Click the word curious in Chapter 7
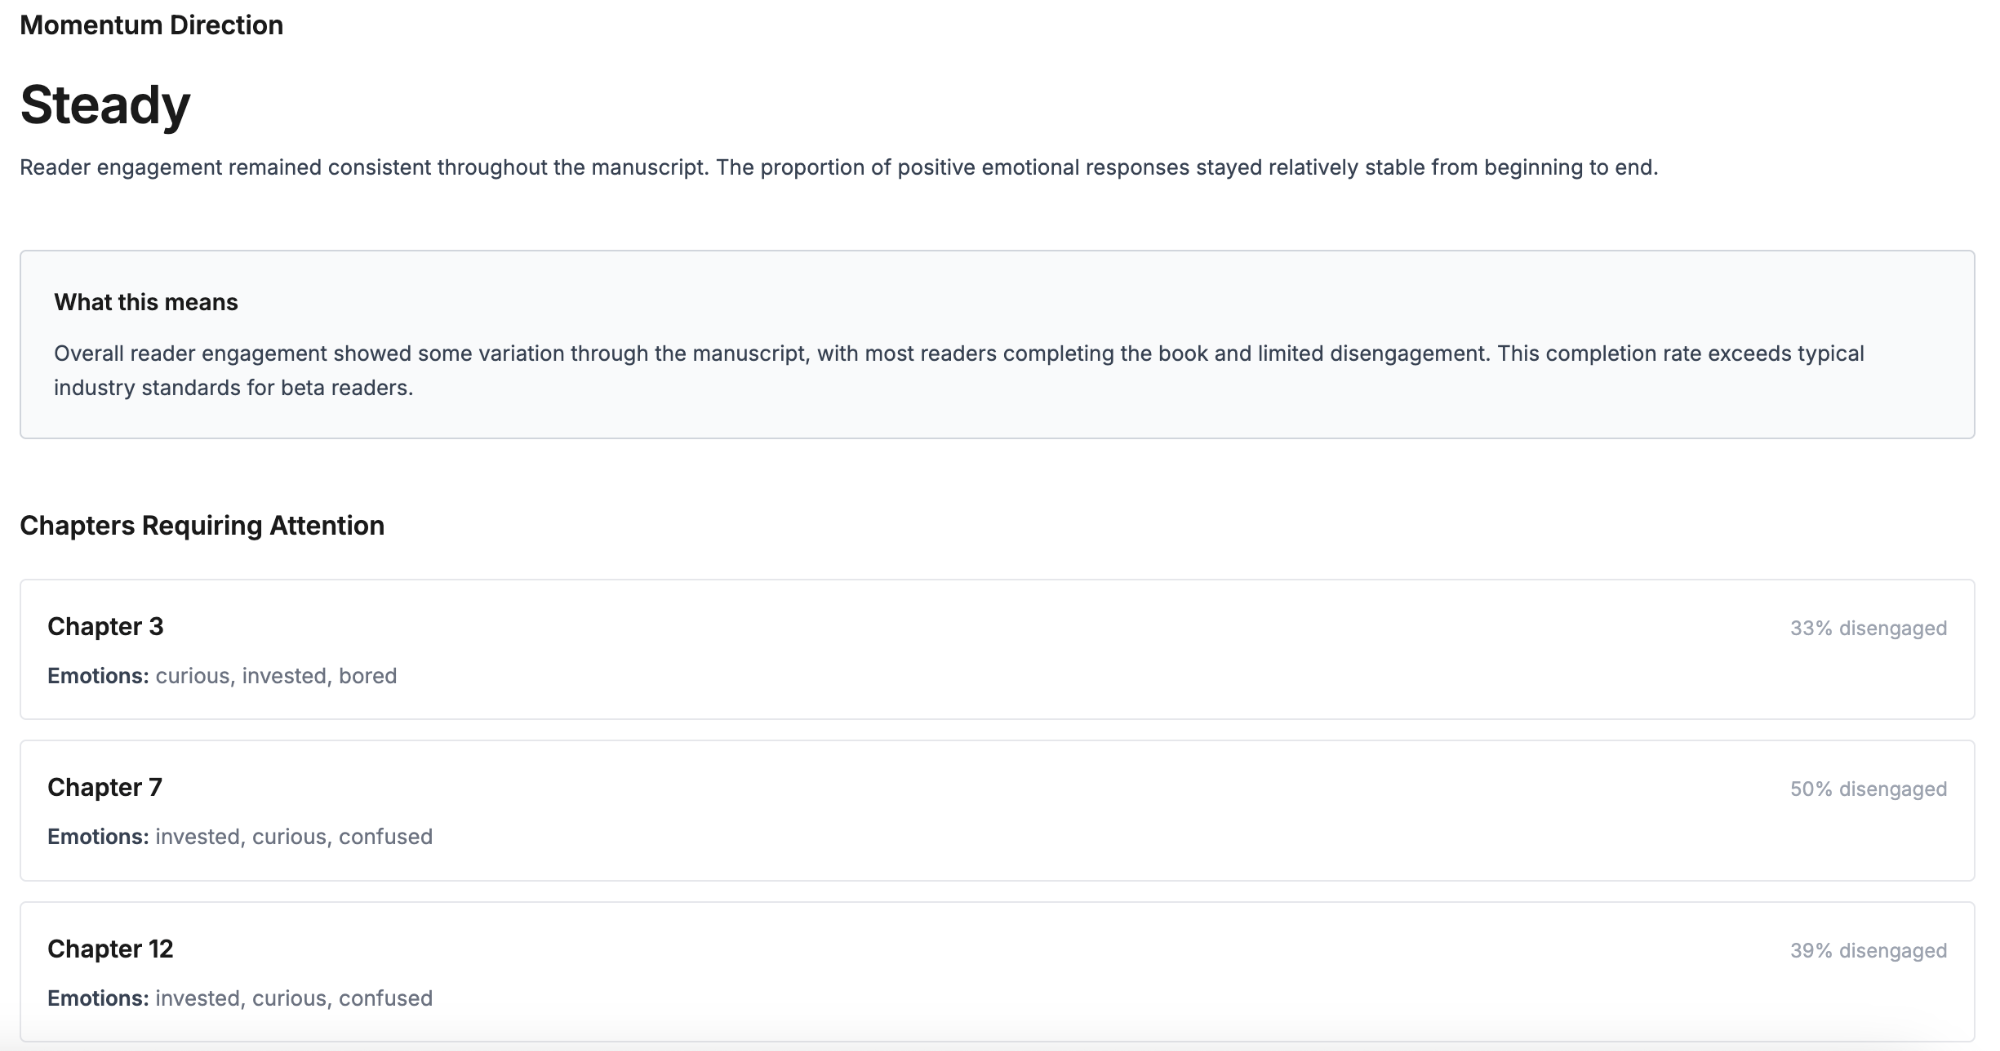This screenshot has width=2000, height=1051. [290, 837]
